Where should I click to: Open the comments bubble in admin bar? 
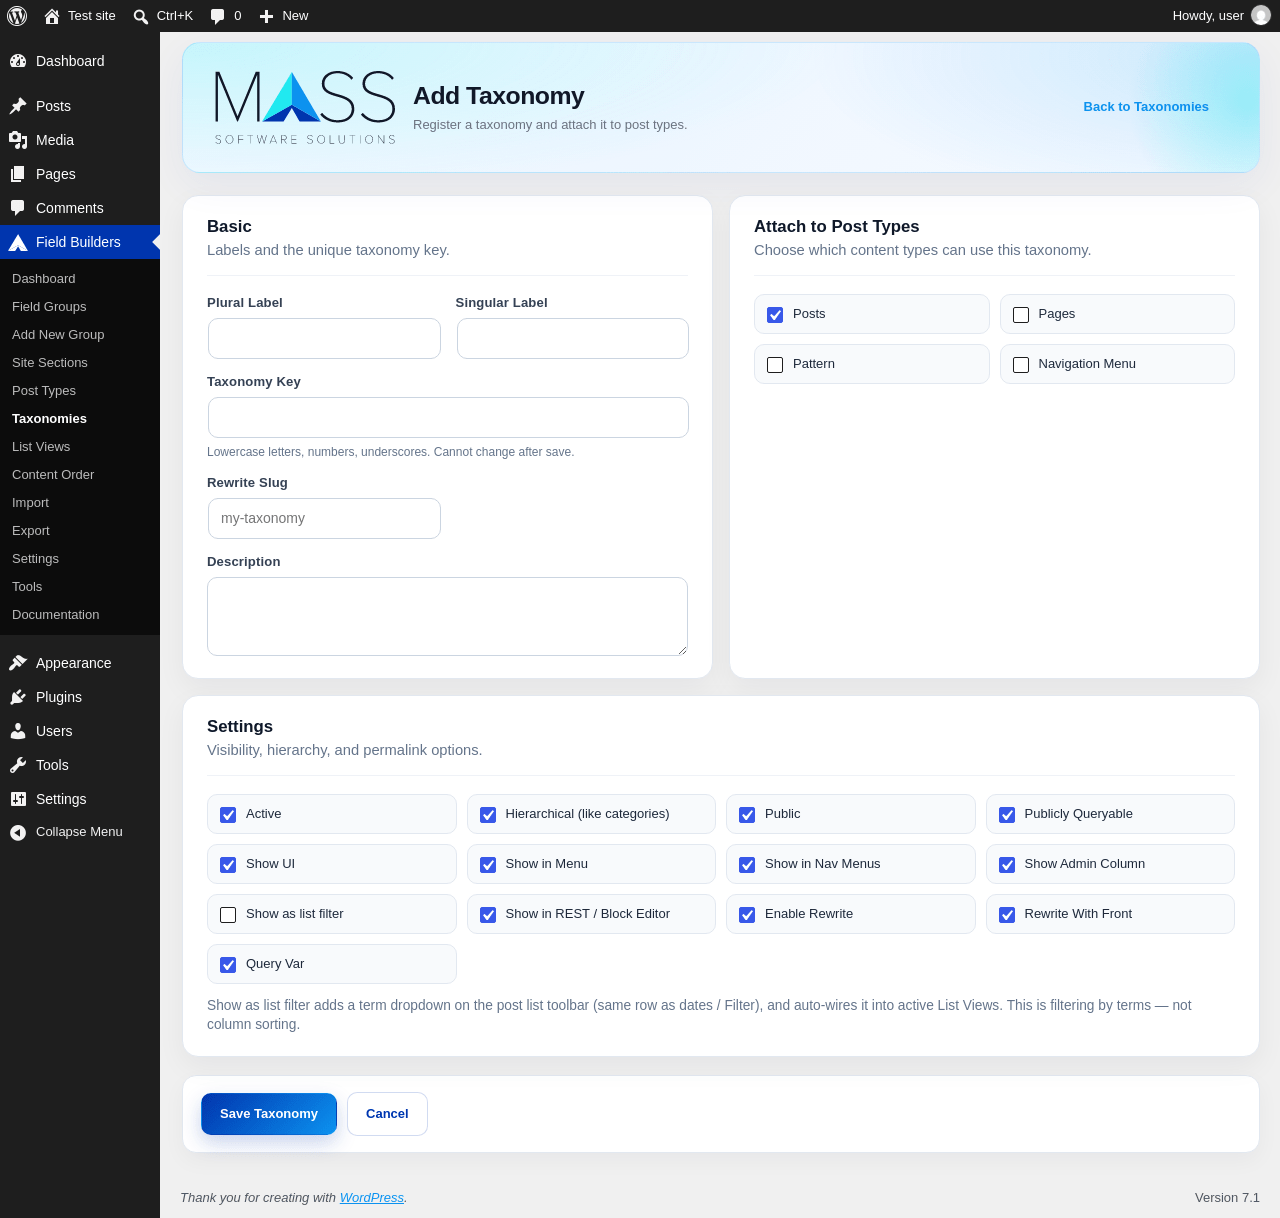[217, 16]
